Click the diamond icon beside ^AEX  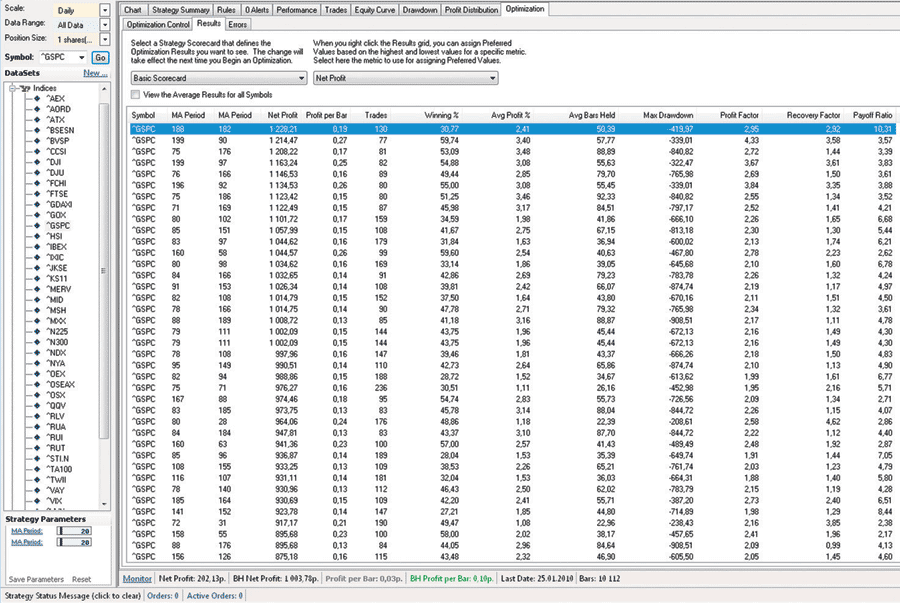coord(37,98)
